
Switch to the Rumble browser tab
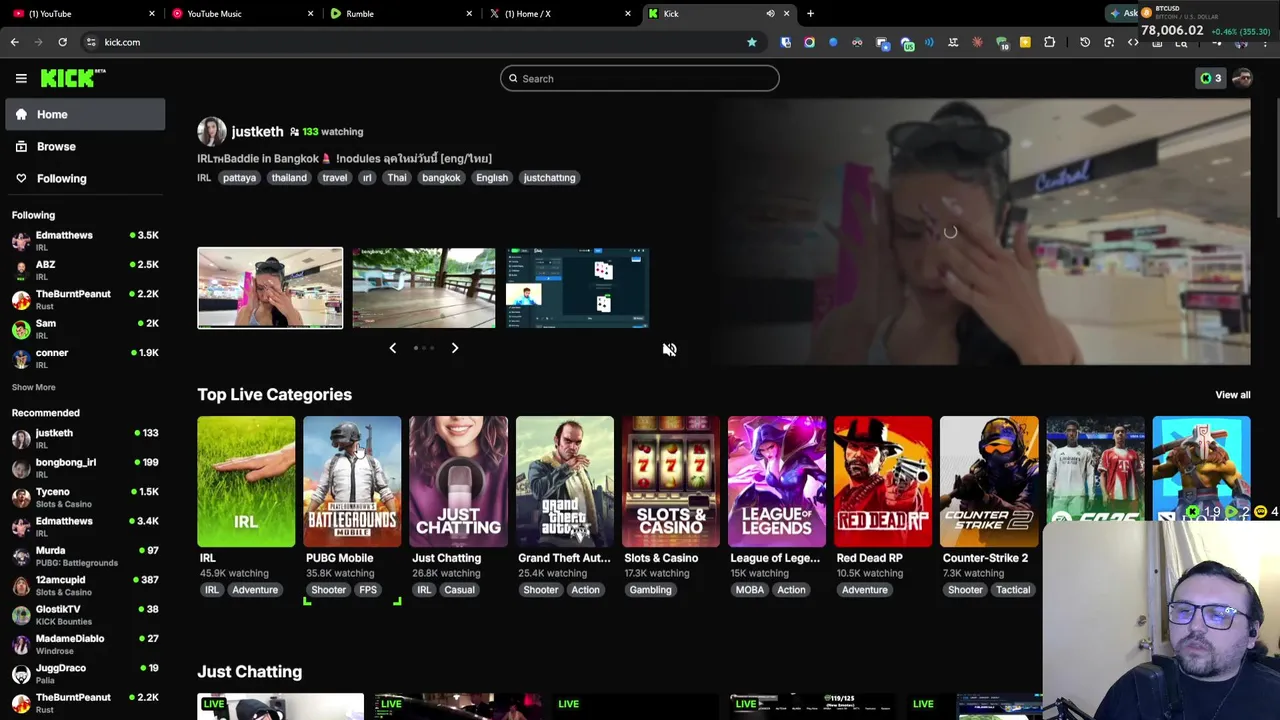(x=400, y=13)
